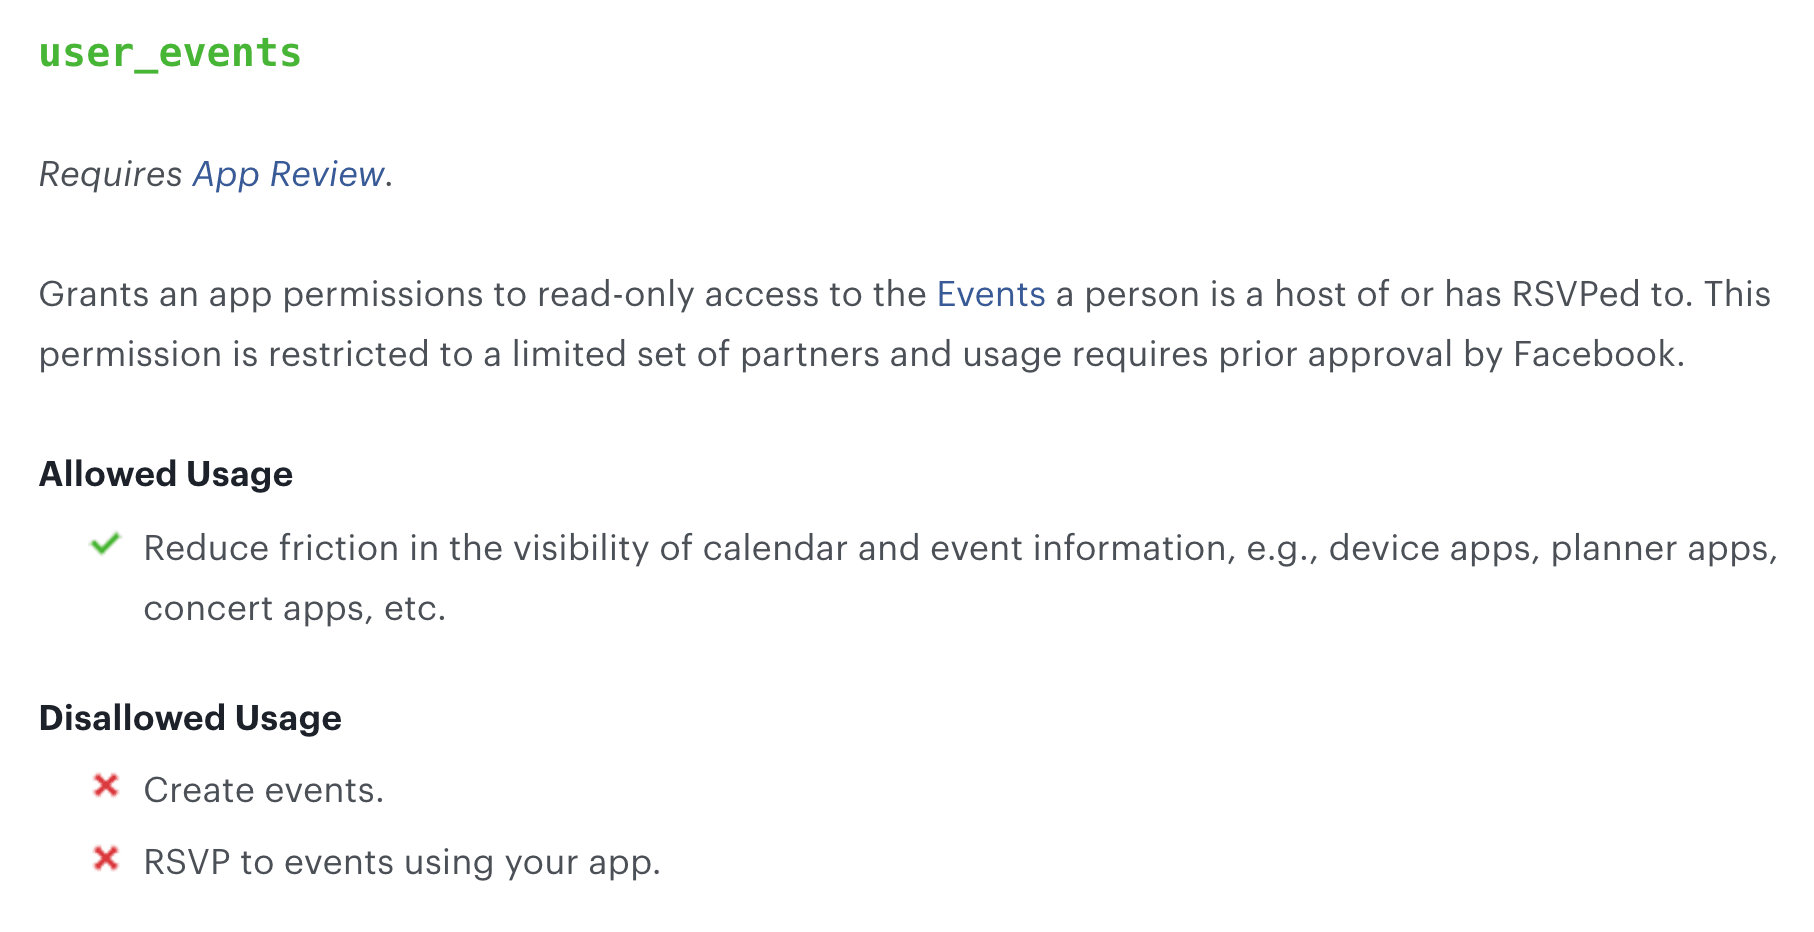Click the red X beside Create events
The width and height of the screenshot is (1814, 932).
point(106,787)
